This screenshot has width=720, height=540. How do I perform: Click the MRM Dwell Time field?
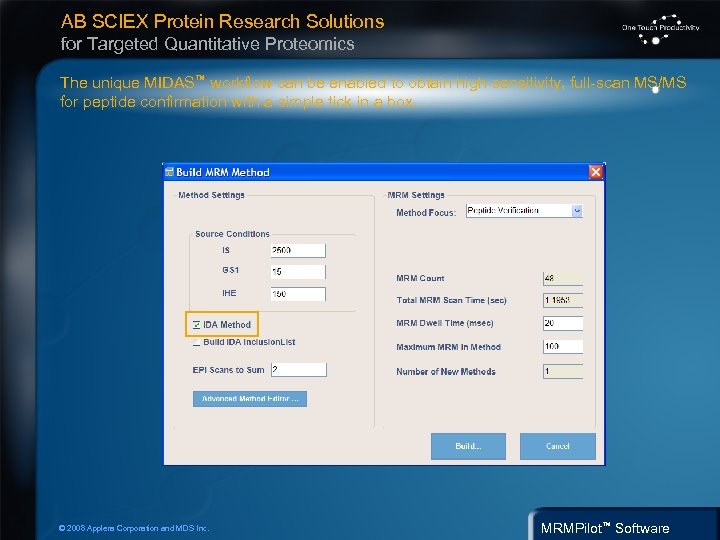pyautogui.click(x=562, y=323)
